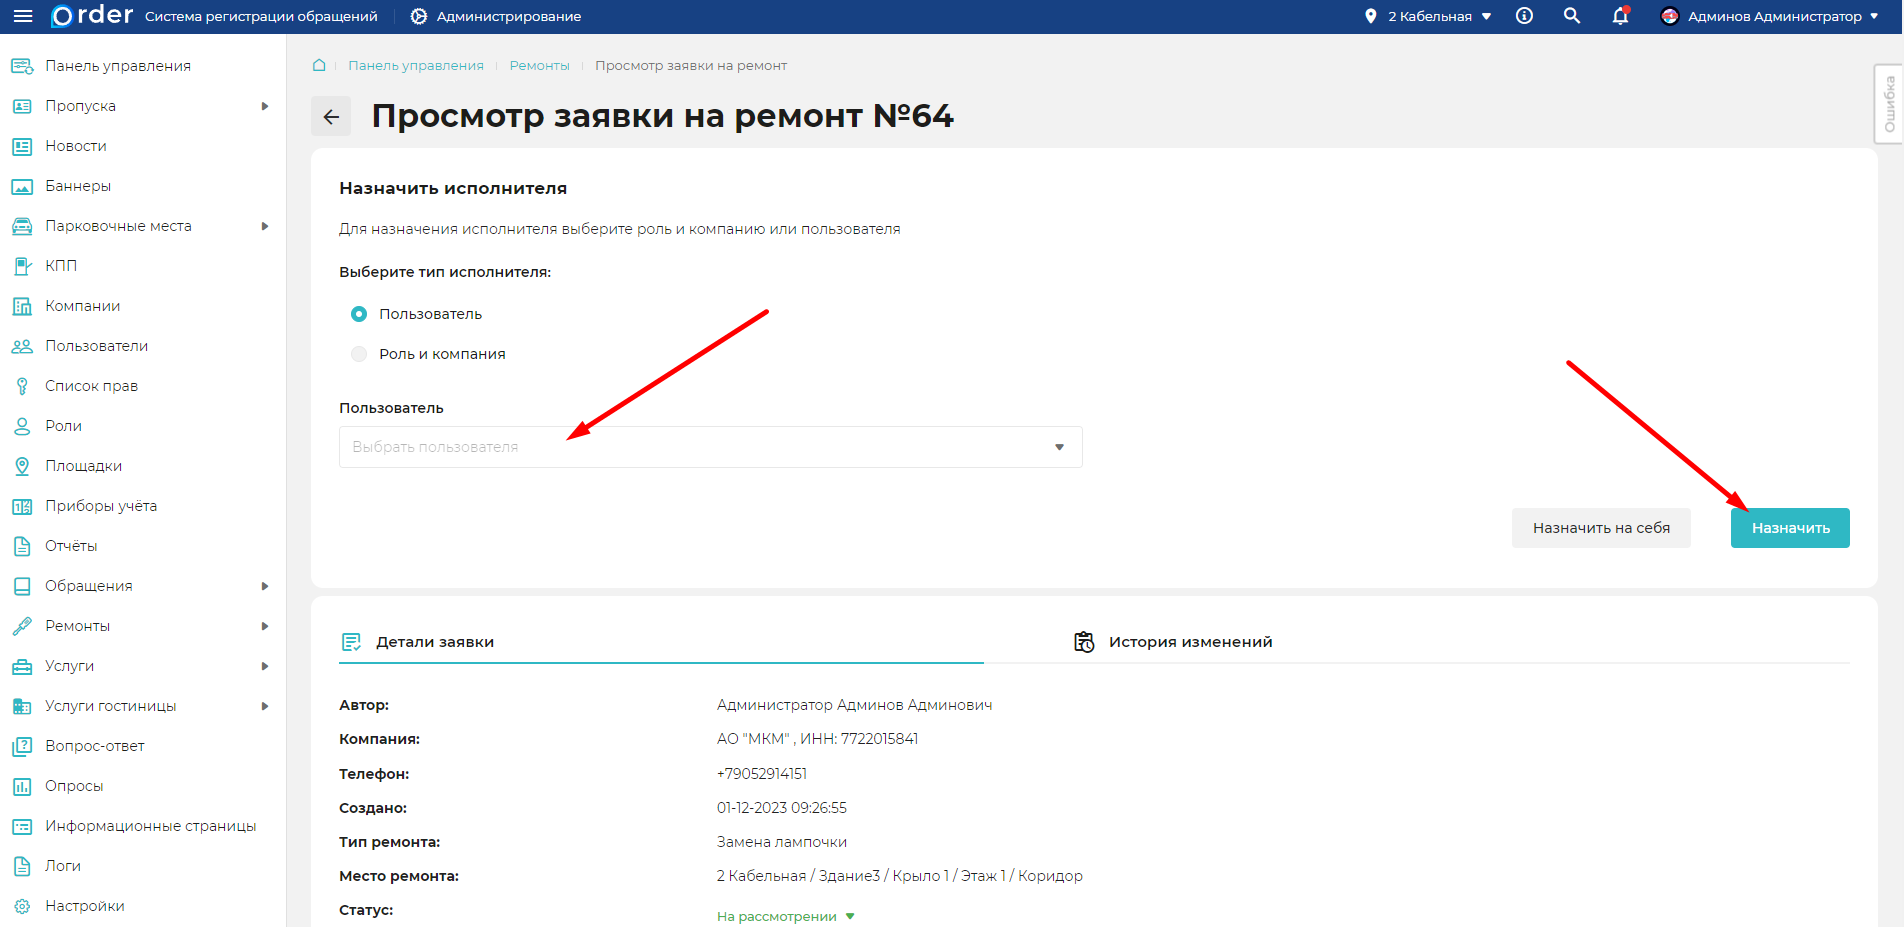Screen dimensions: 1904x927
Task: Choose the Роль и компания radio option
Action: pyautogui.click(x=358, y=353)
